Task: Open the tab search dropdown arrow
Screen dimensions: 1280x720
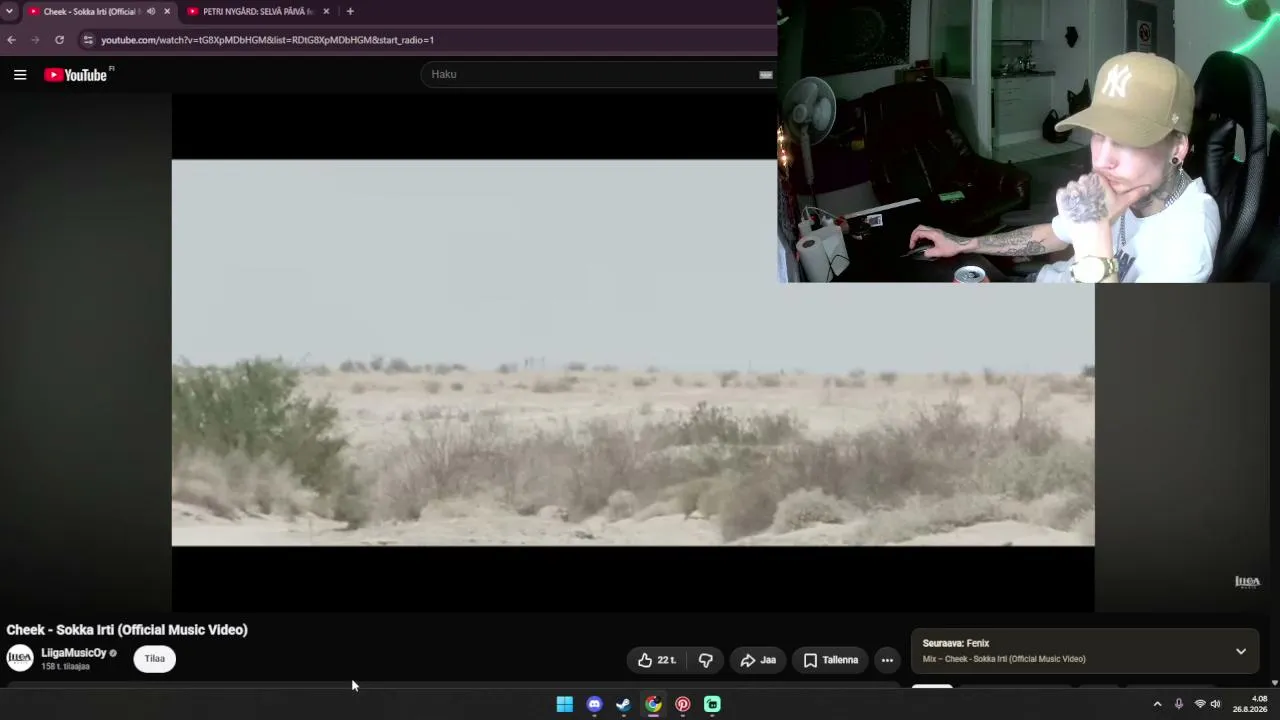Action: coord(9,11)
